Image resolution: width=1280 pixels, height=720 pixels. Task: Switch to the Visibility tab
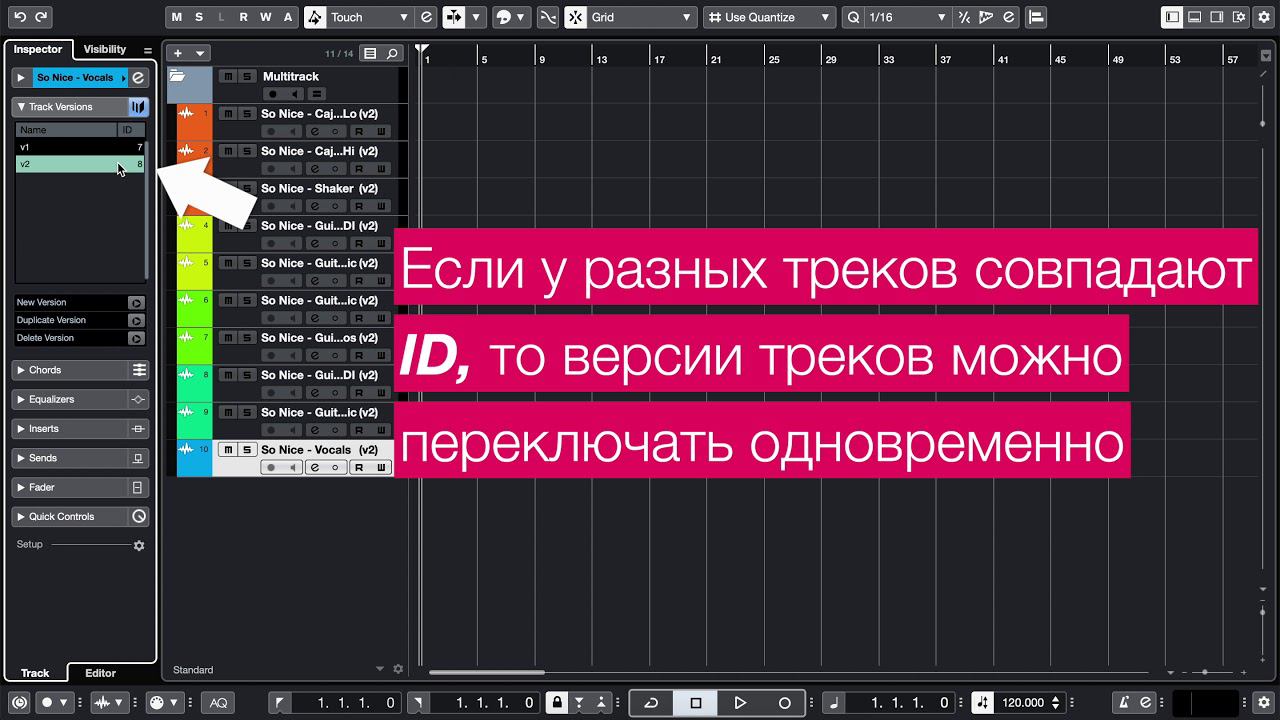[105, 49]
